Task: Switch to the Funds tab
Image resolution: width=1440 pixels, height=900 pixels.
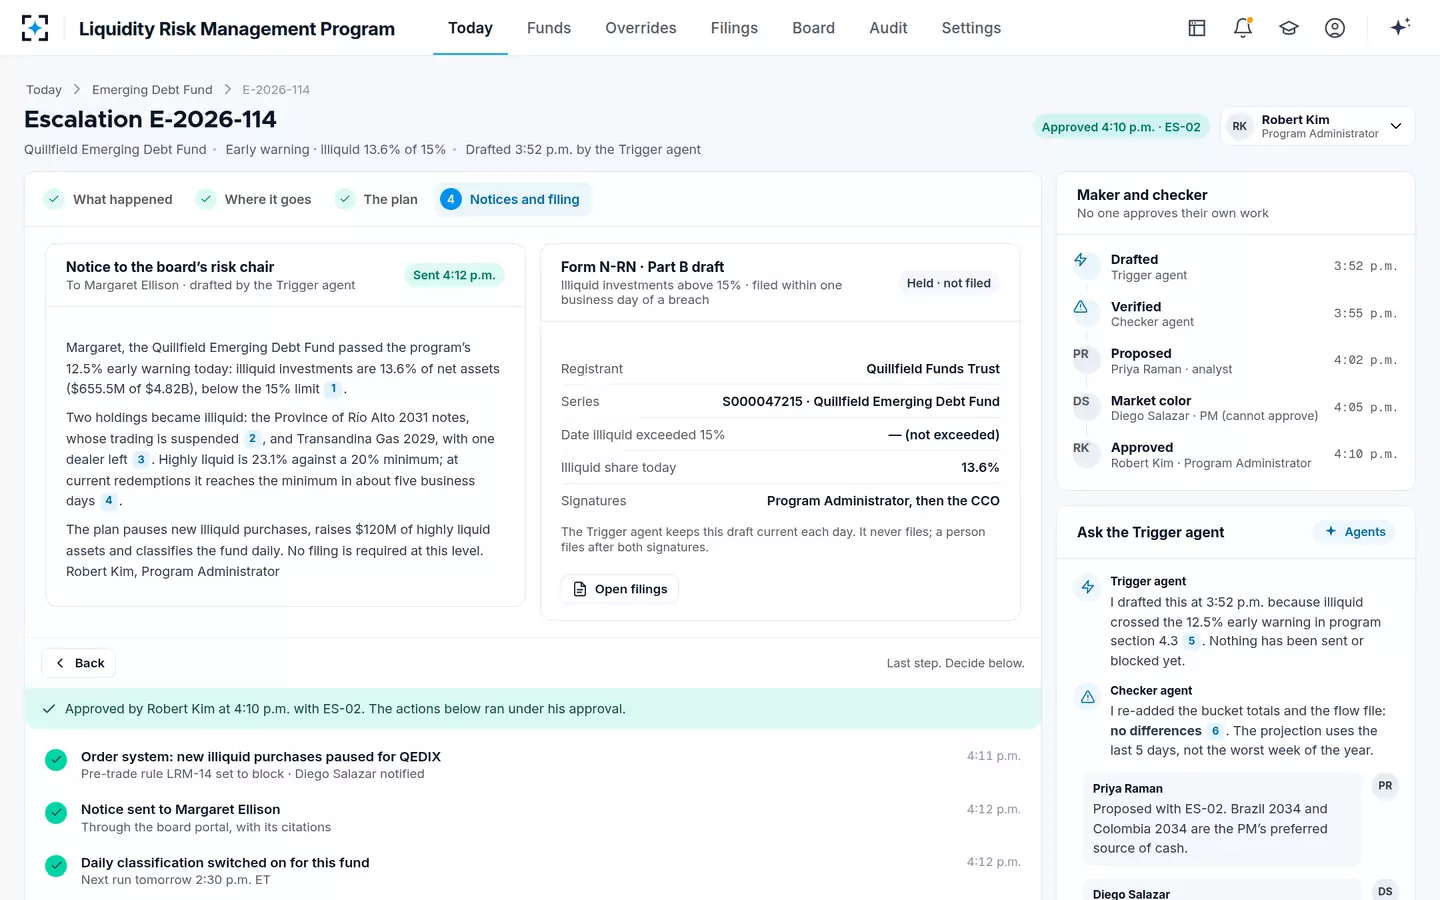Action: (549, 28)
